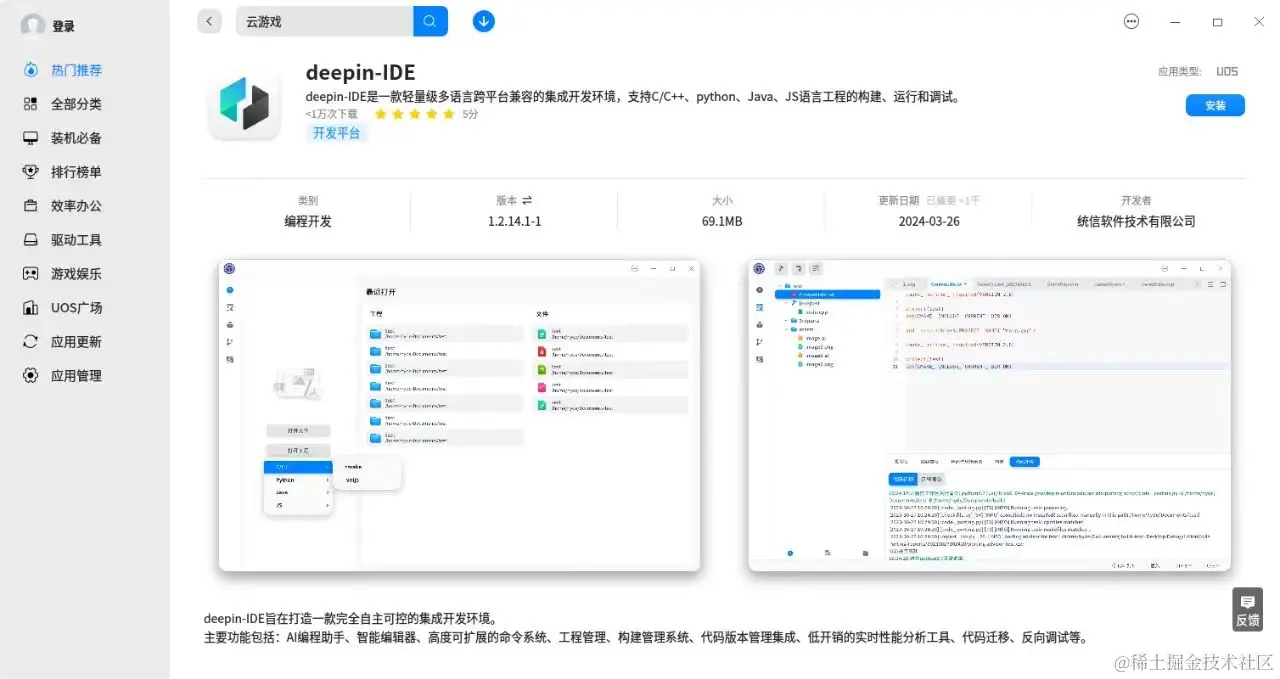
Task: Click the 安装 install button
Action: [1215, 105]
